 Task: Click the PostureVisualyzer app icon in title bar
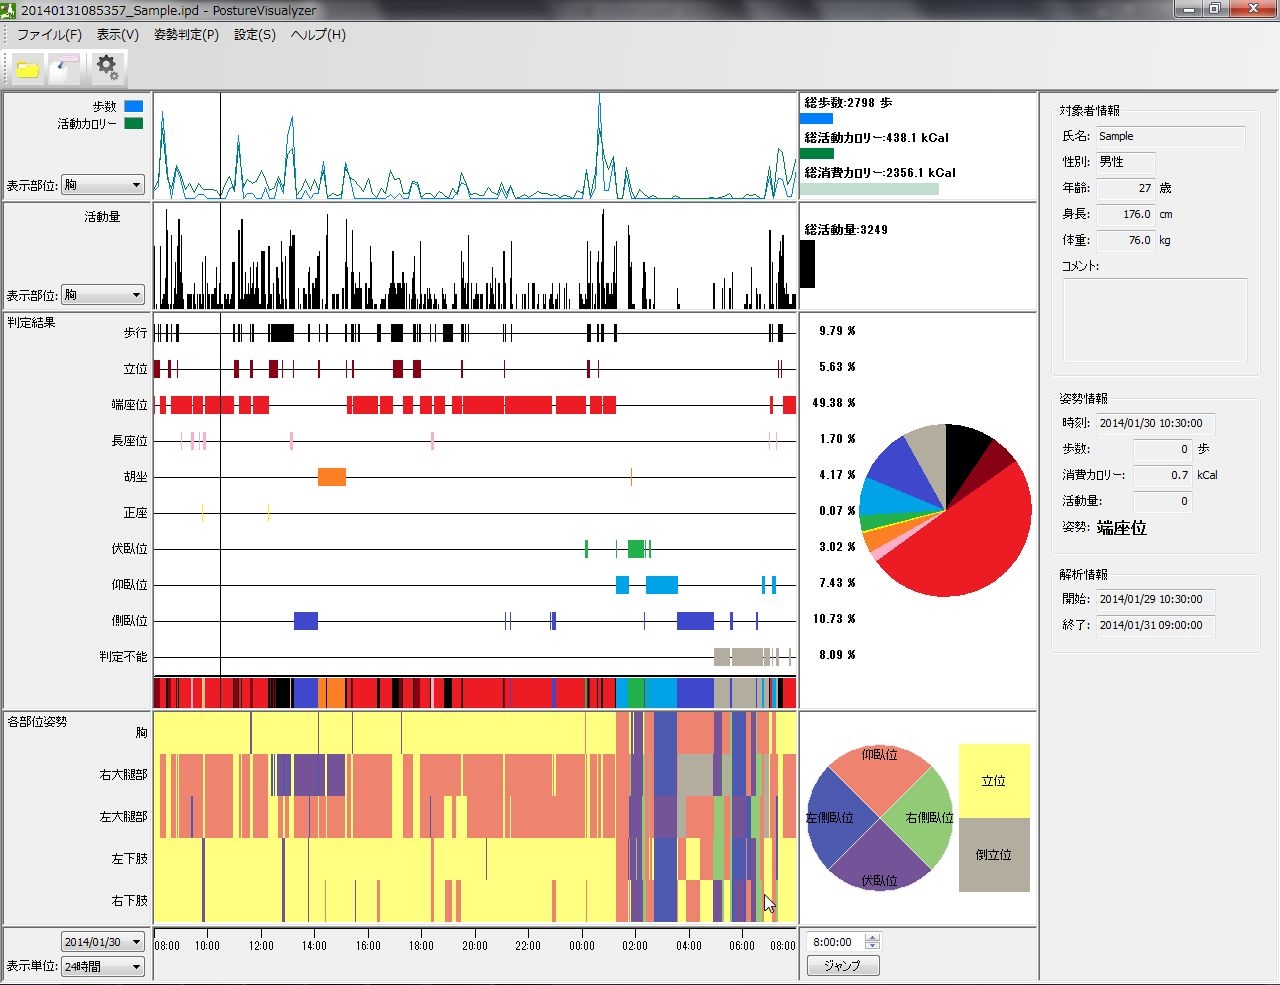point(9,10)
